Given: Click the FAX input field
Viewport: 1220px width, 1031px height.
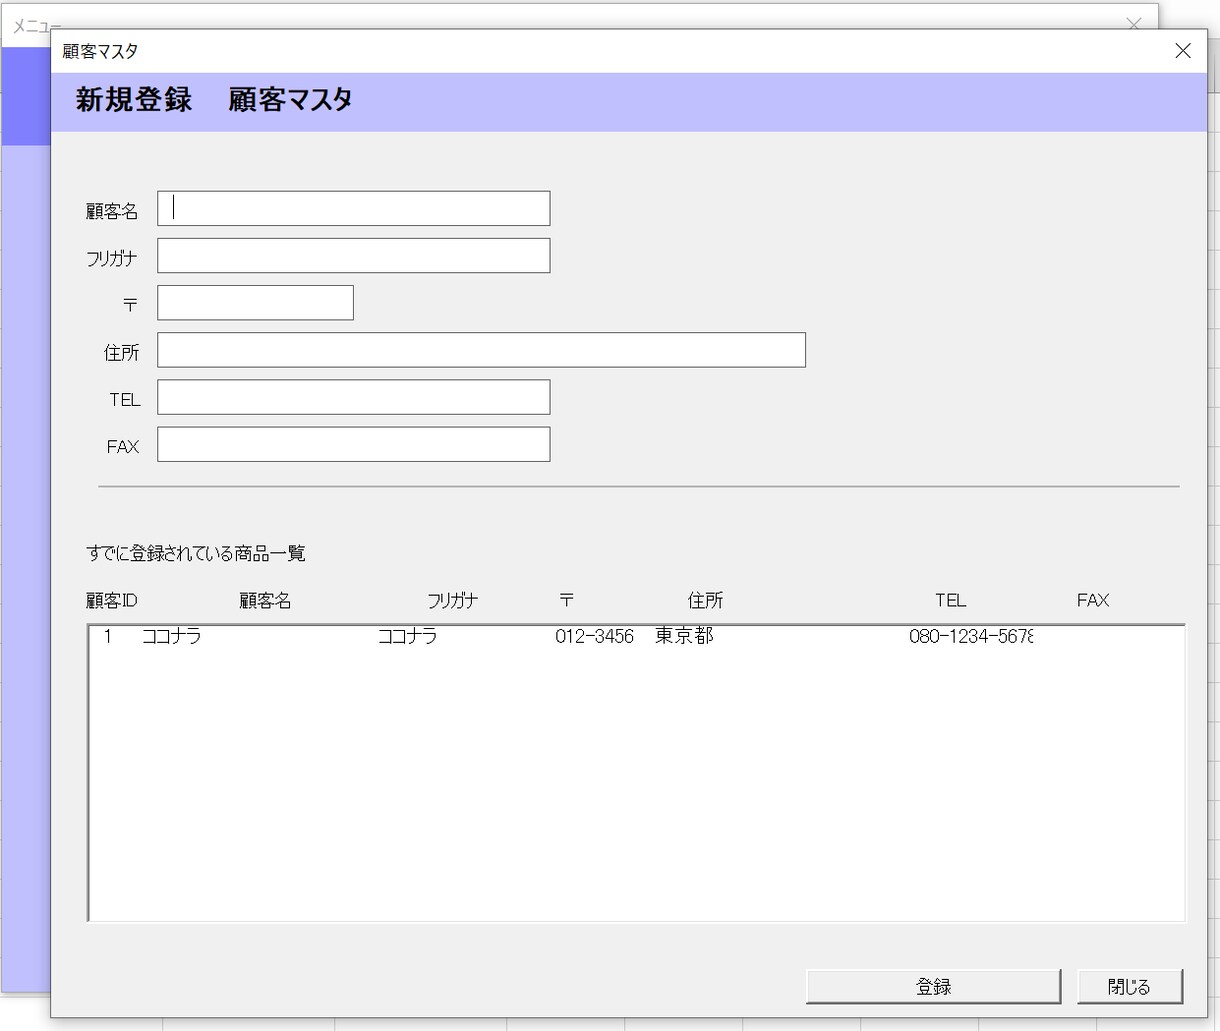Looking at the screenshot, I should [353, 444].
